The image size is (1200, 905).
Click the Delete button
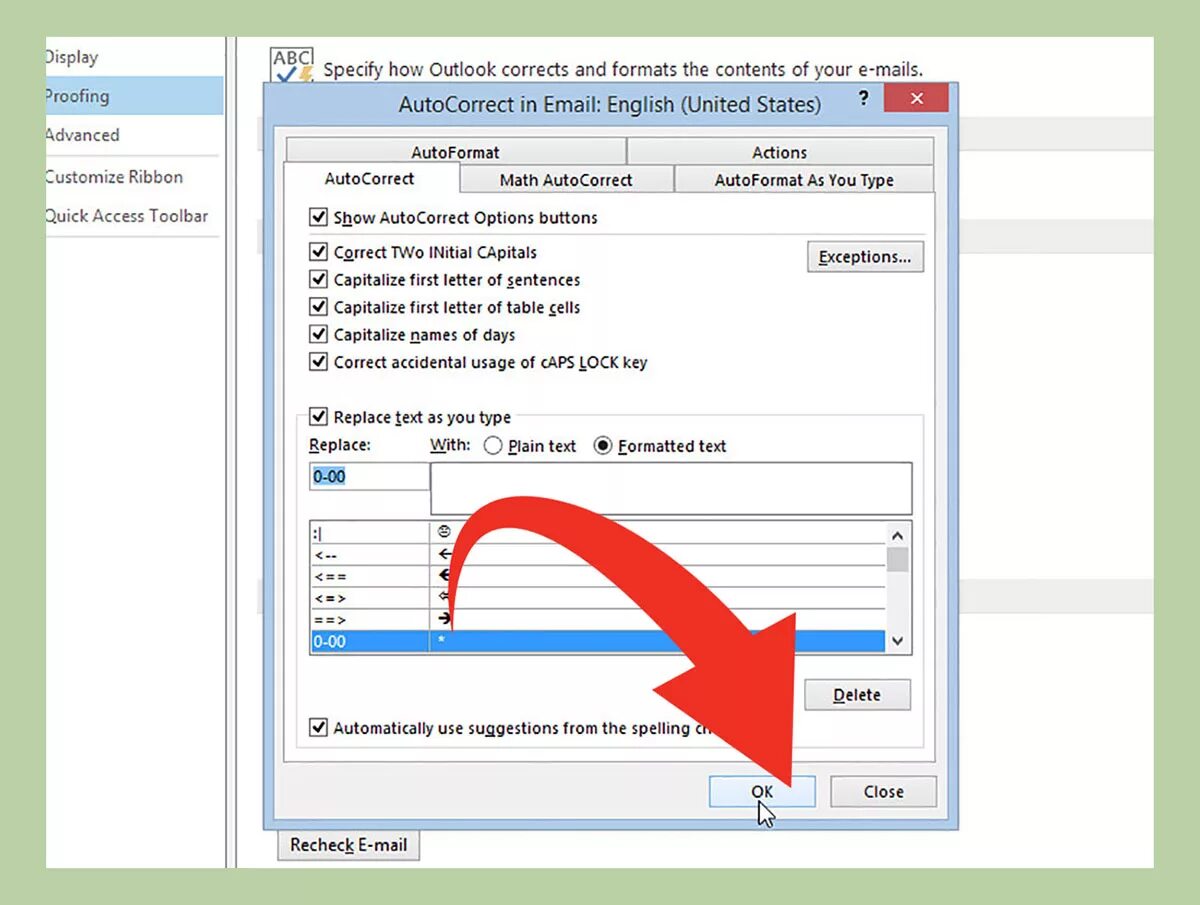click(857, 695)
